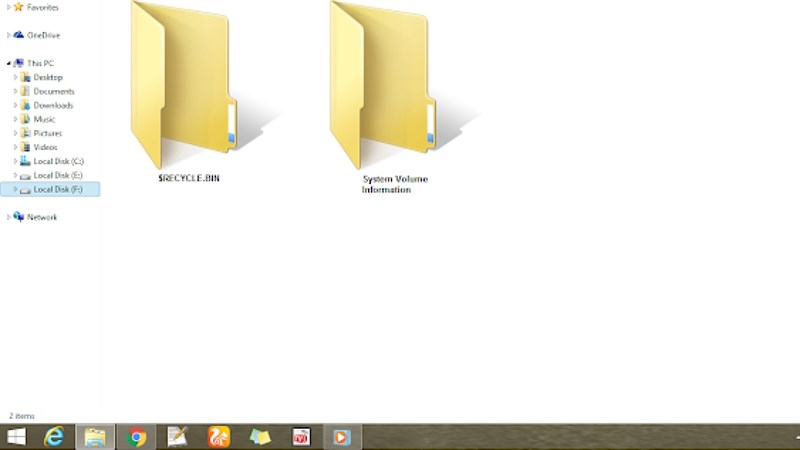Open the Music label in the sidebar

pyautogui.click(x=44, y=119)
